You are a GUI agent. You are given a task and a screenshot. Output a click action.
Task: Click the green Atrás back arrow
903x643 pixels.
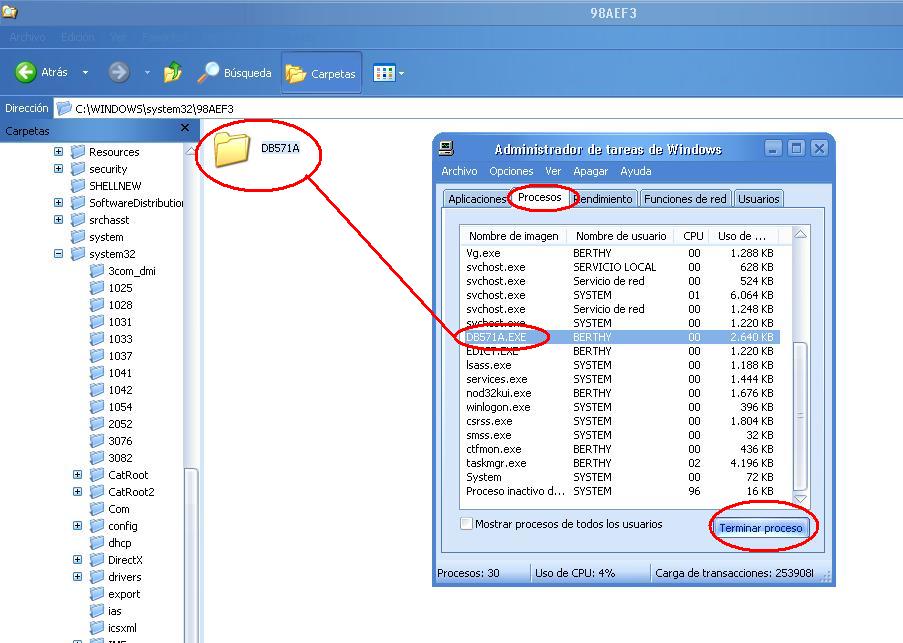tap(24, 72)
